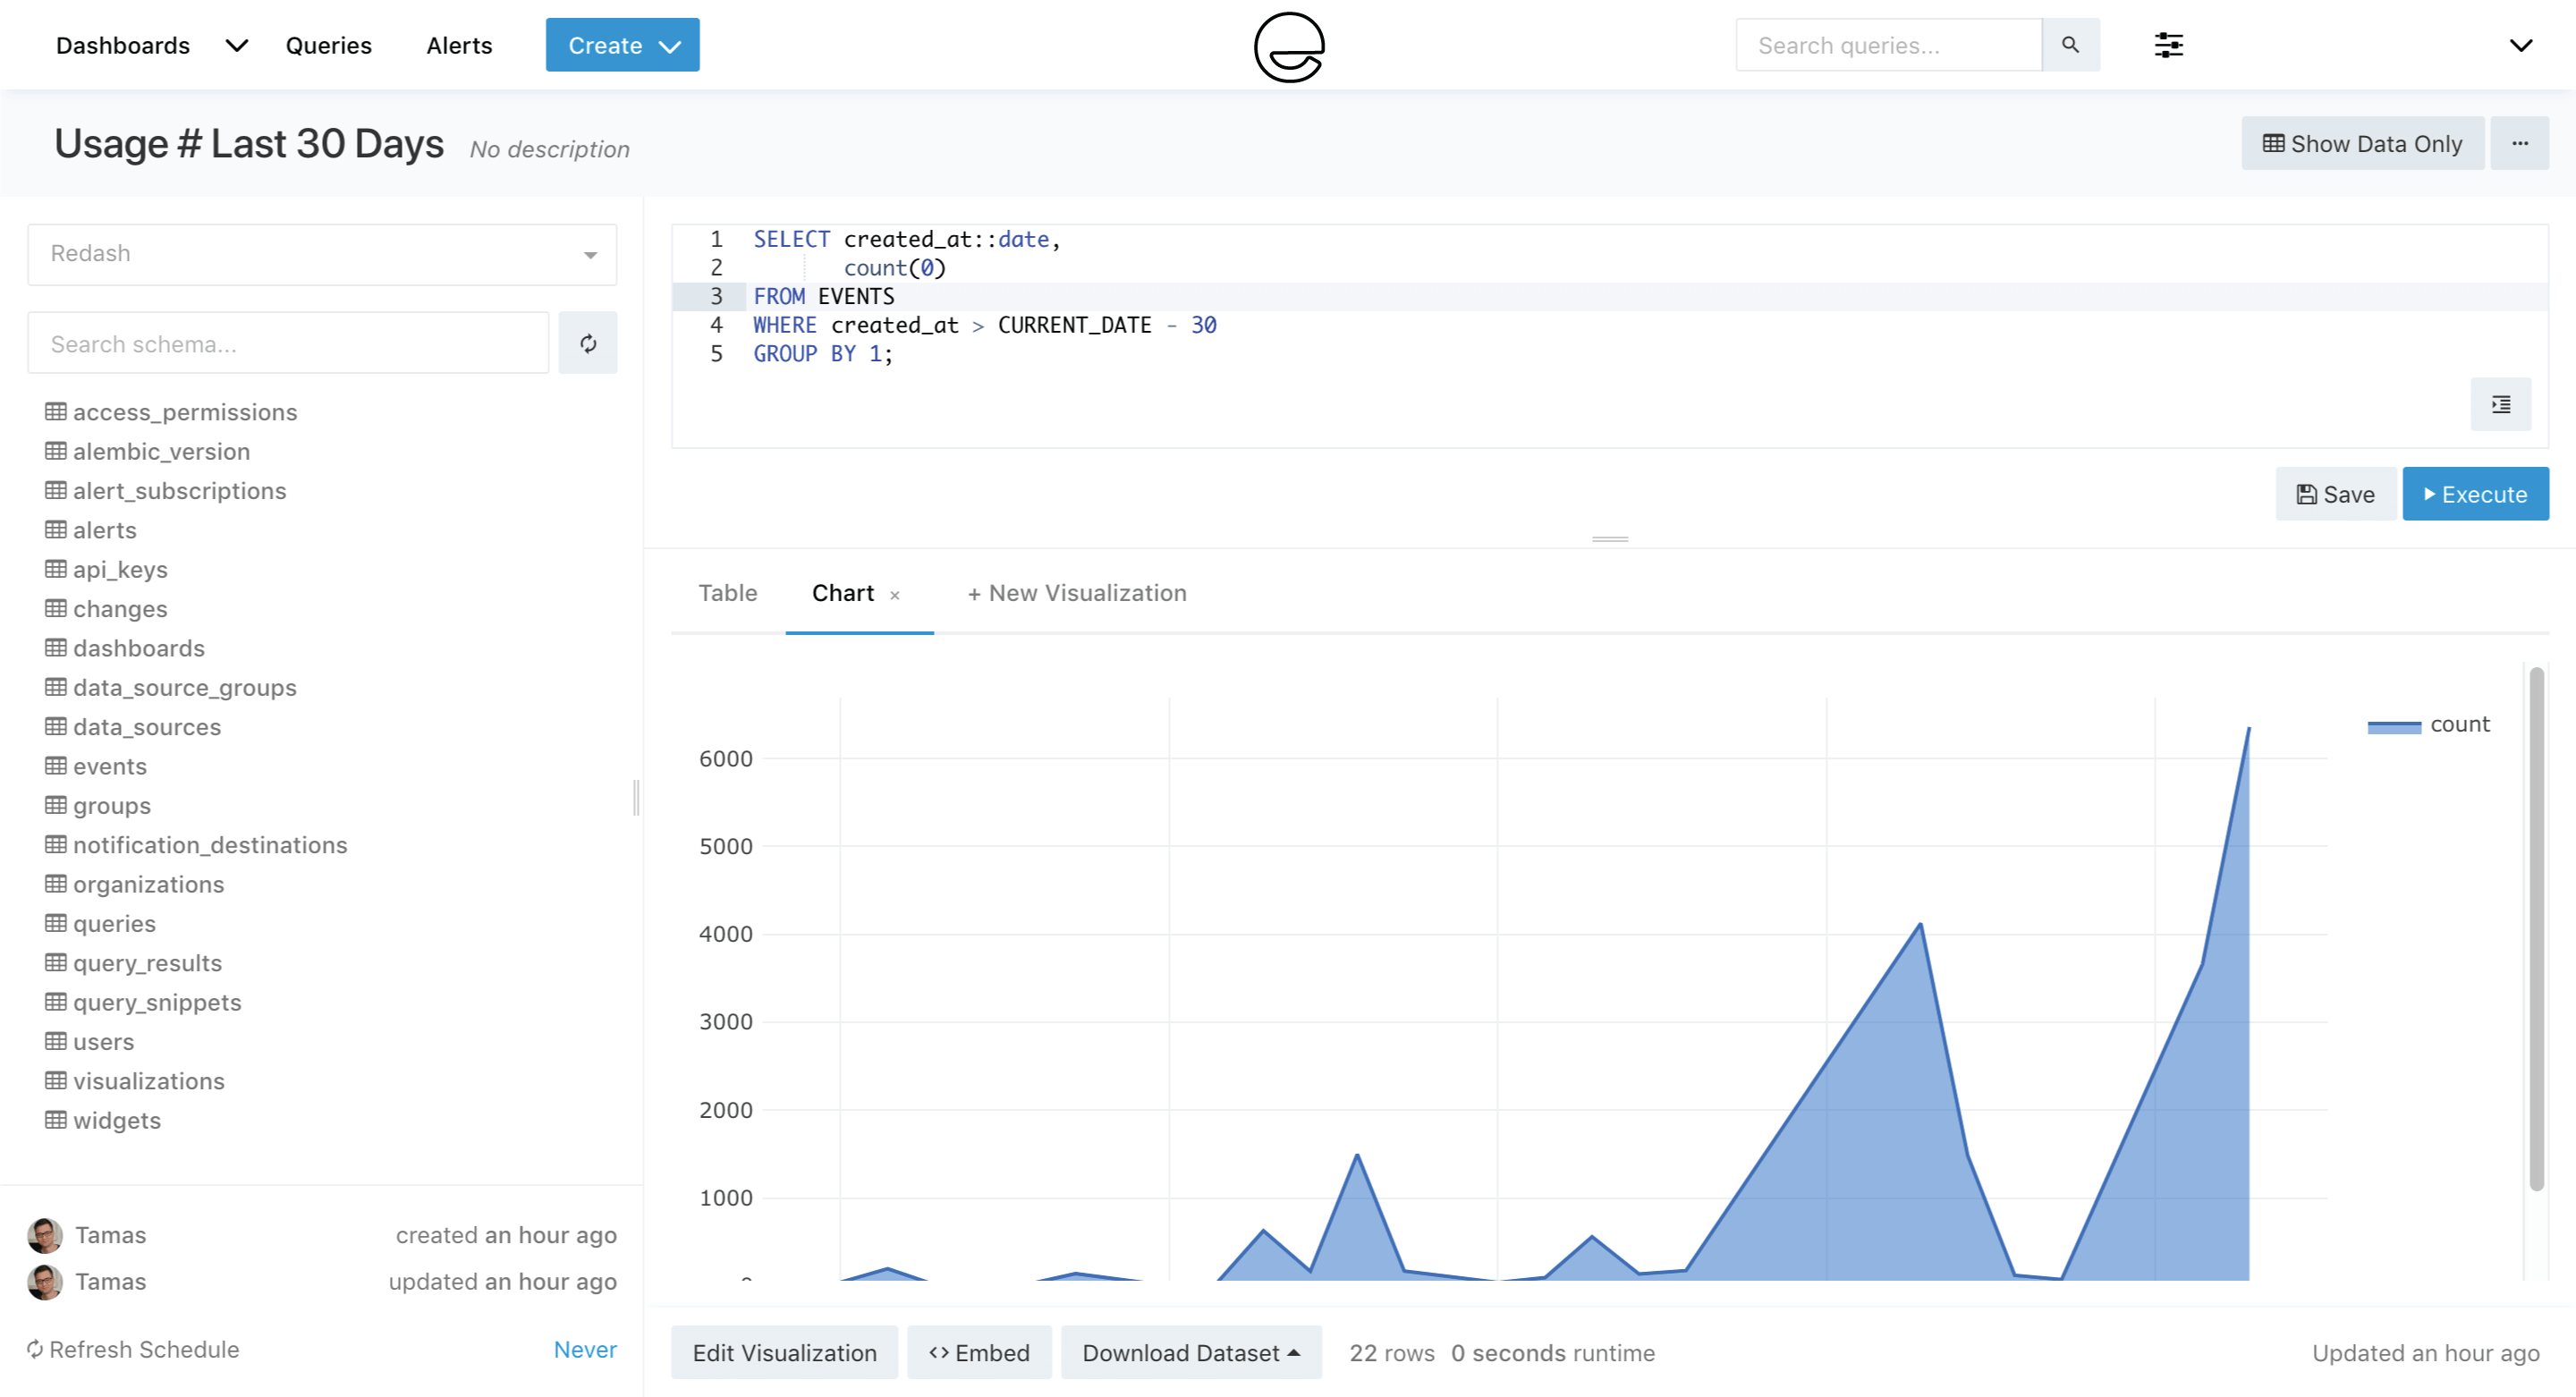Image resolution: width=2576 pixels, height=1397 pixels.
Task: Expand the Download Dataset menu
Action: pyautogui.click(x=1190, y=1352)
